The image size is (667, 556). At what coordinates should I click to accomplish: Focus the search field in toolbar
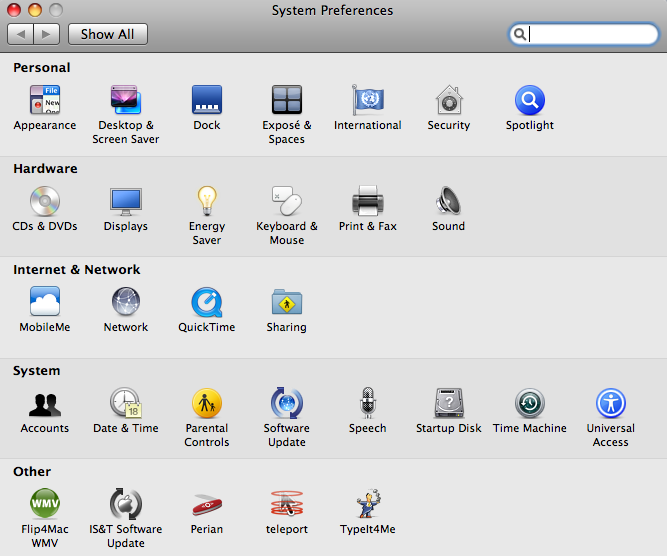click(x=584, y=34)
